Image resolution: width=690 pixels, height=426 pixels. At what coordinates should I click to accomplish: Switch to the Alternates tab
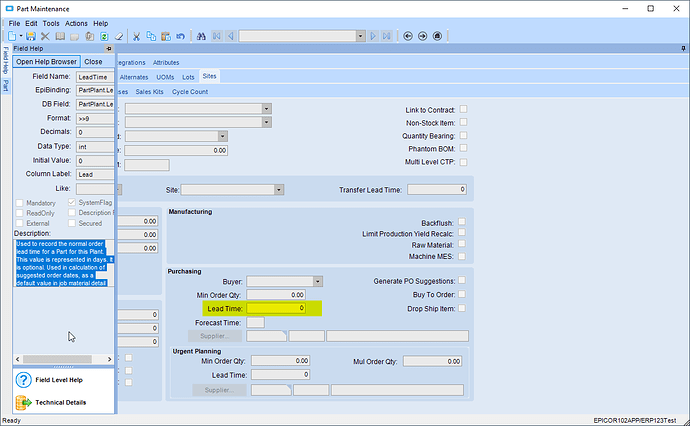(x=134, y=77)
